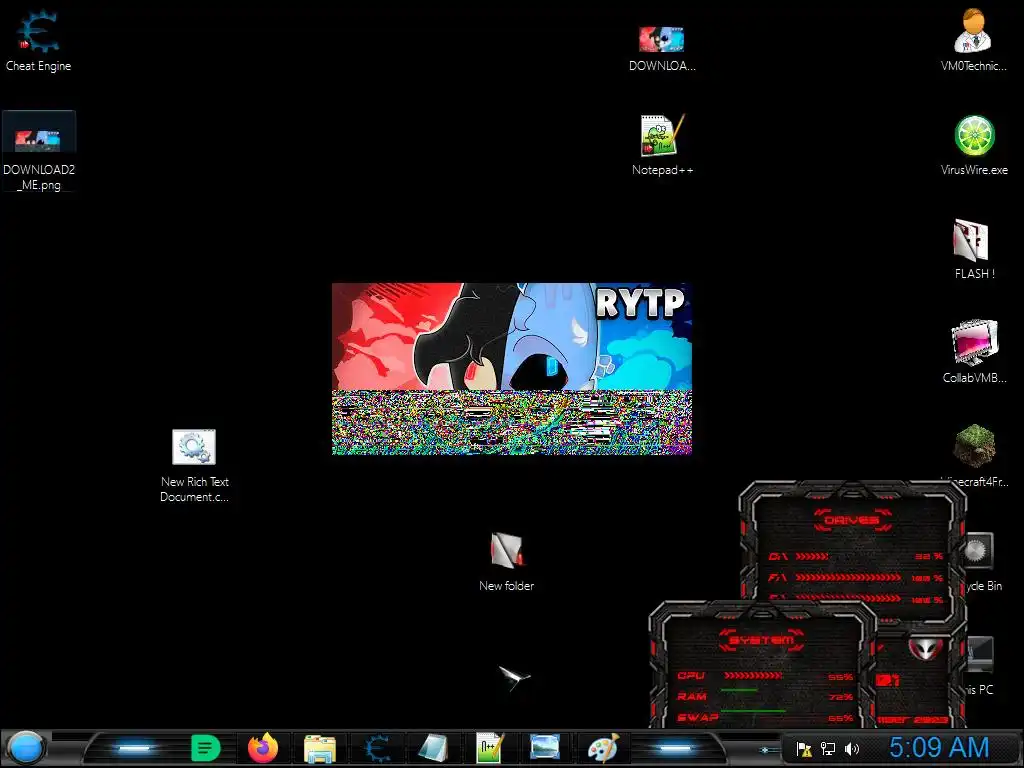Image resolution: width=1024 pixels, height=768 pixels.
Task: Click the RAM usage bar in SYSTEM gadget
Action: 739,690
